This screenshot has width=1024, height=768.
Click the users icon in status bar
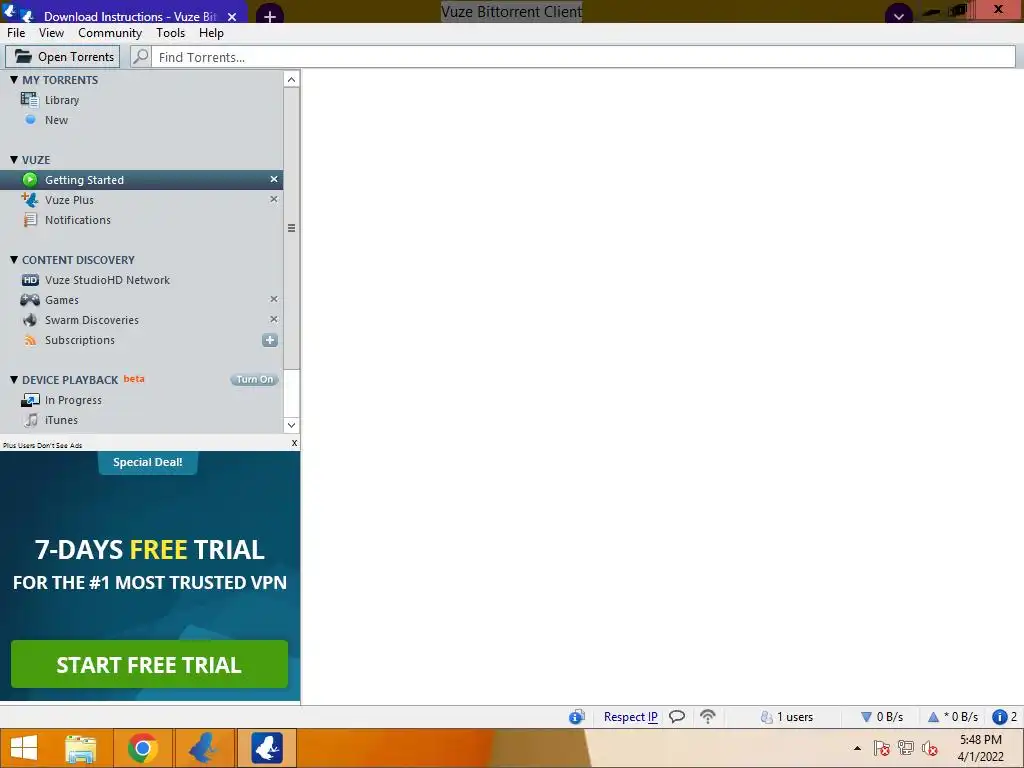[767, 717]
